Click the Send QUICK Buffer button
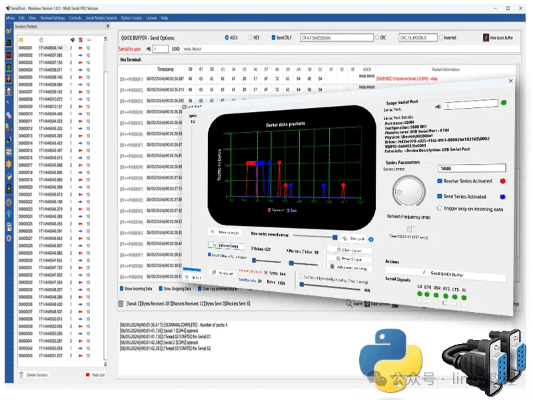The height and width of the screenshot is (400, 533). 445,274
